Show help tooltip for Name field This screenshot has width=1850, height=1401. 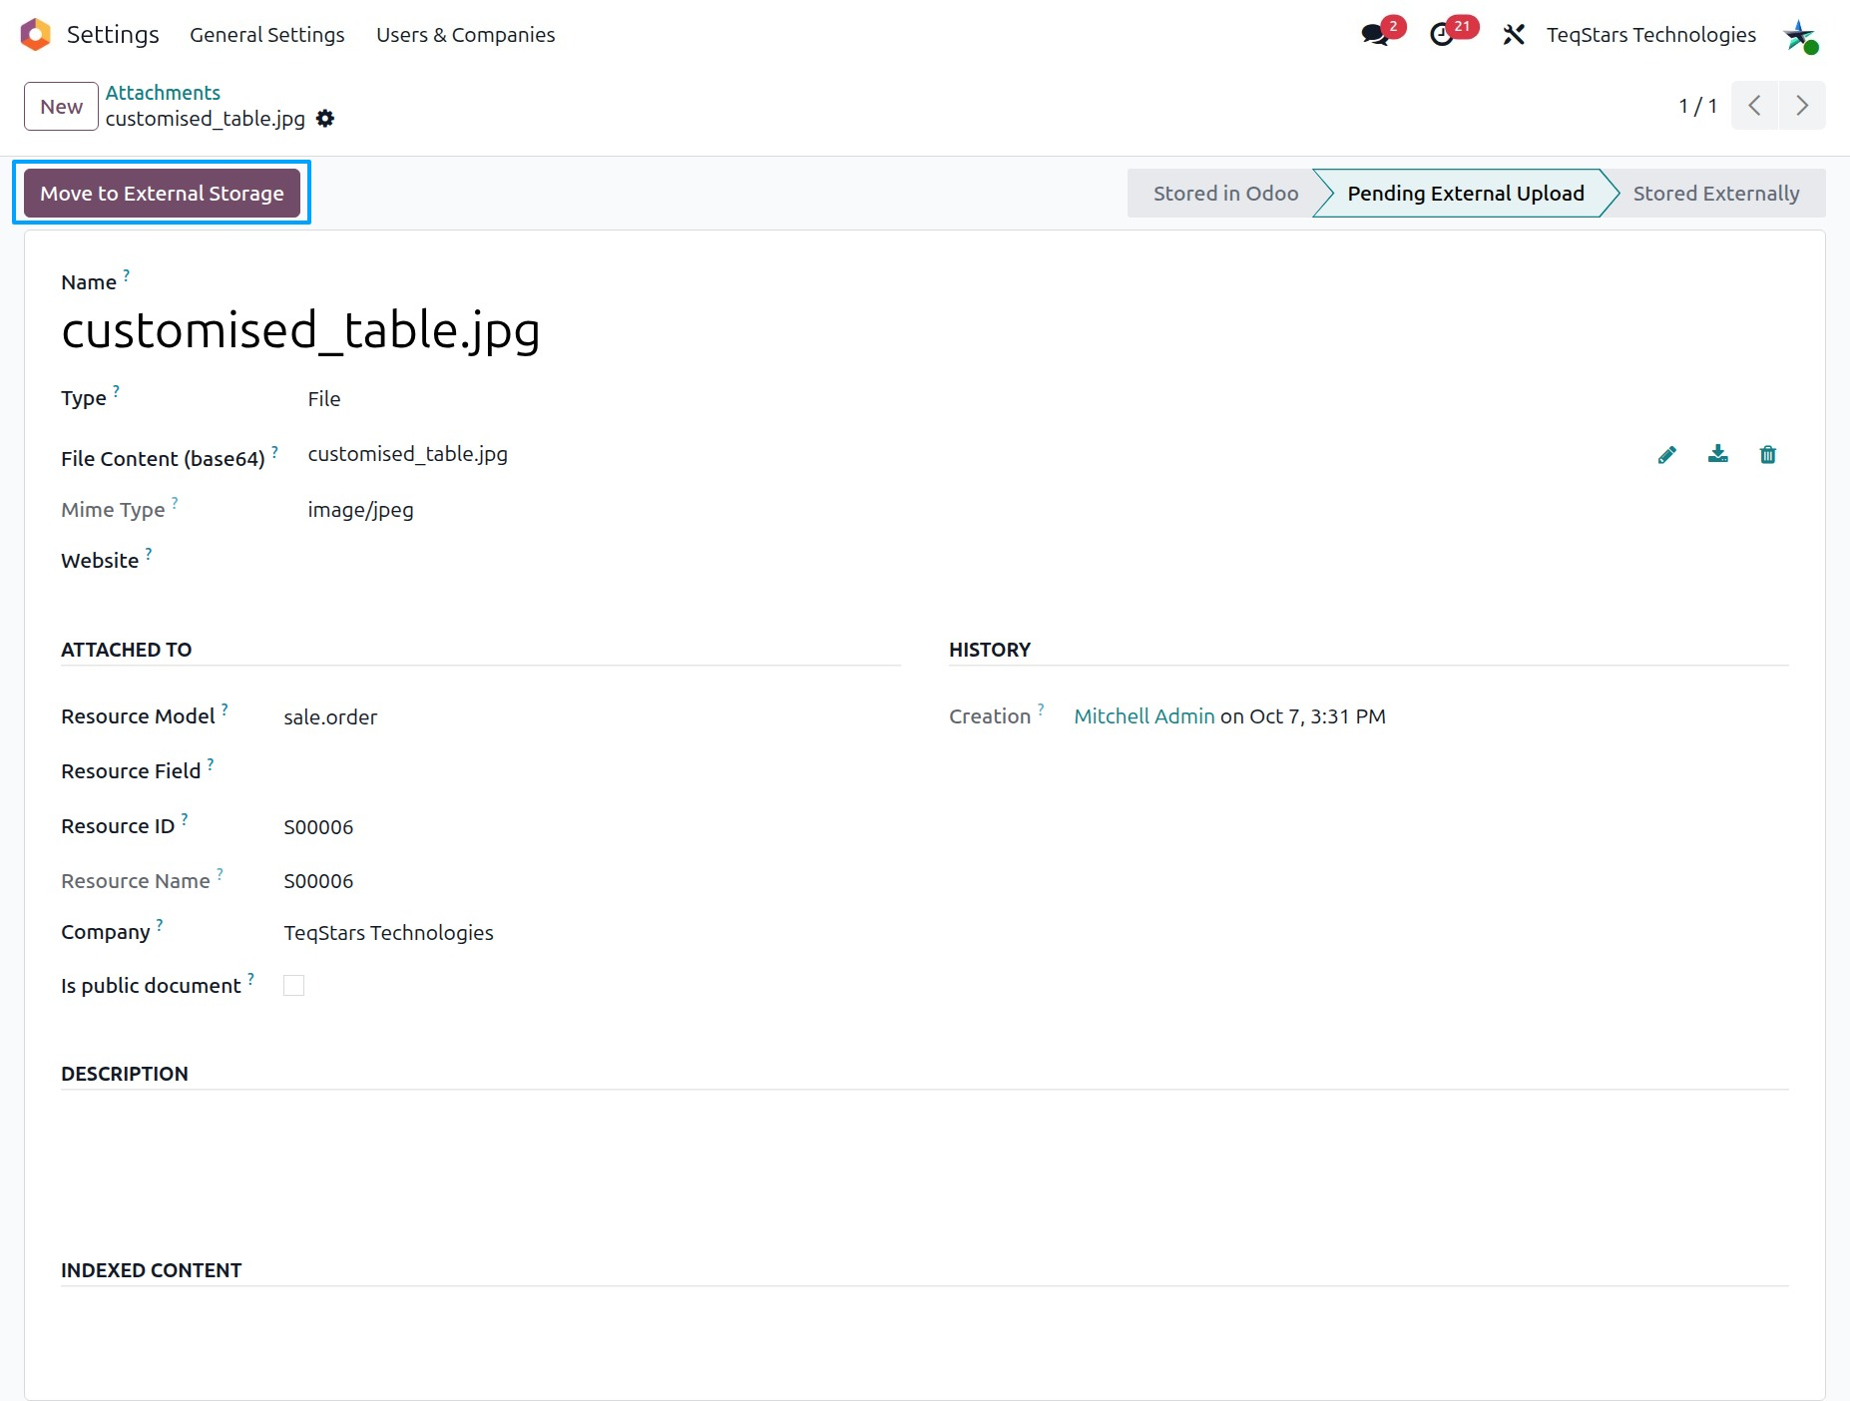[x=126, y=274]
